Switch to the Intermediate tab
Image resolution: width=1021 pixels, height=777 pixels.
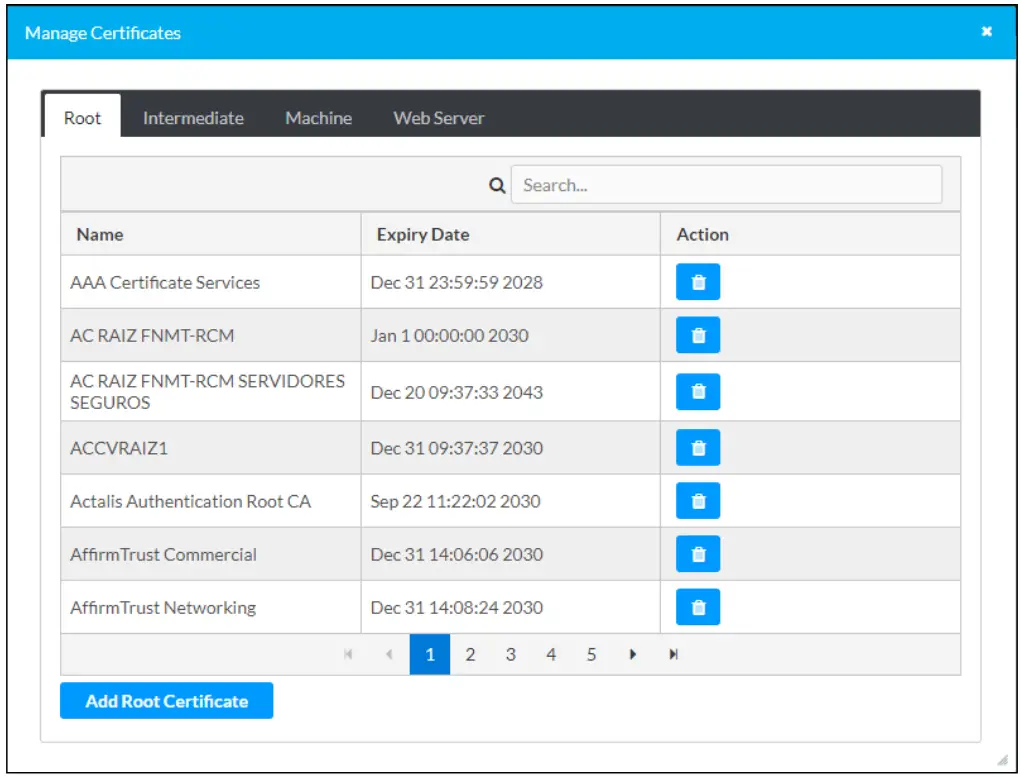193,118
